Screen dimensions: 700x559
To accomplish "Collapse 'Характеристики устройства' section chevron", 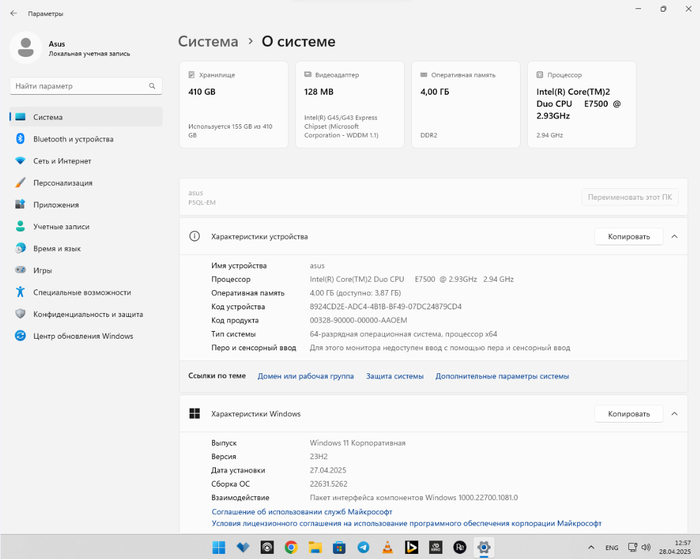I will click(x=675, y=237).
